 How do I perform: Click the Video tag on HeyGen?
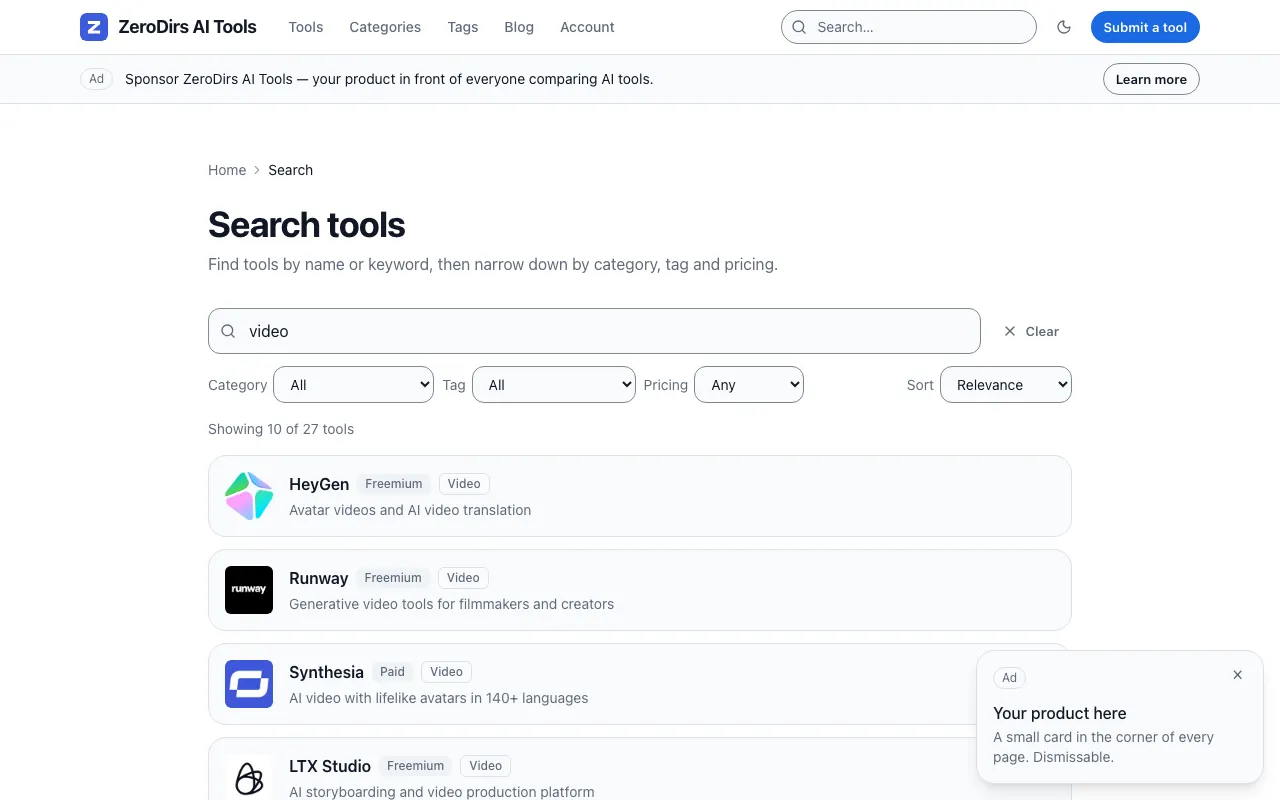[x=464, y=484]
